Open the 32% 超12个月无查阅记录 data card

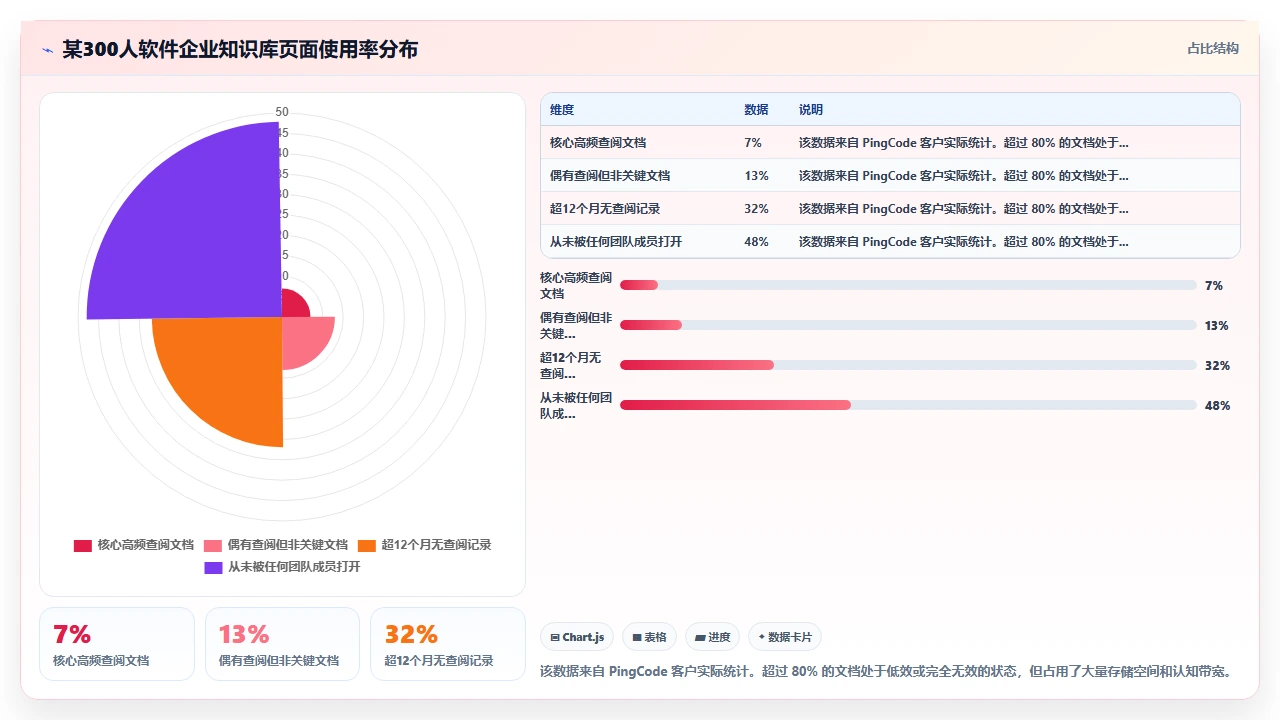pos(447,644)
